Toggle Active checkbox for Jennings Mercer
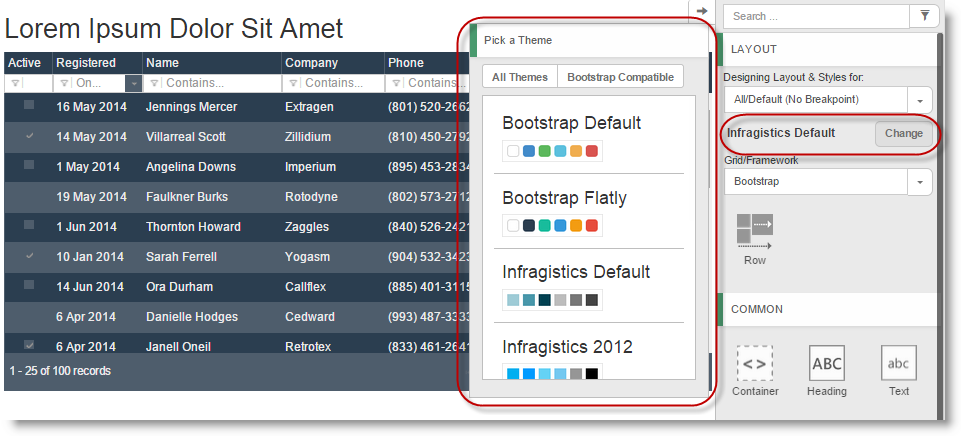Viewport: 961px width, 436px height. [x=29, y=105]
